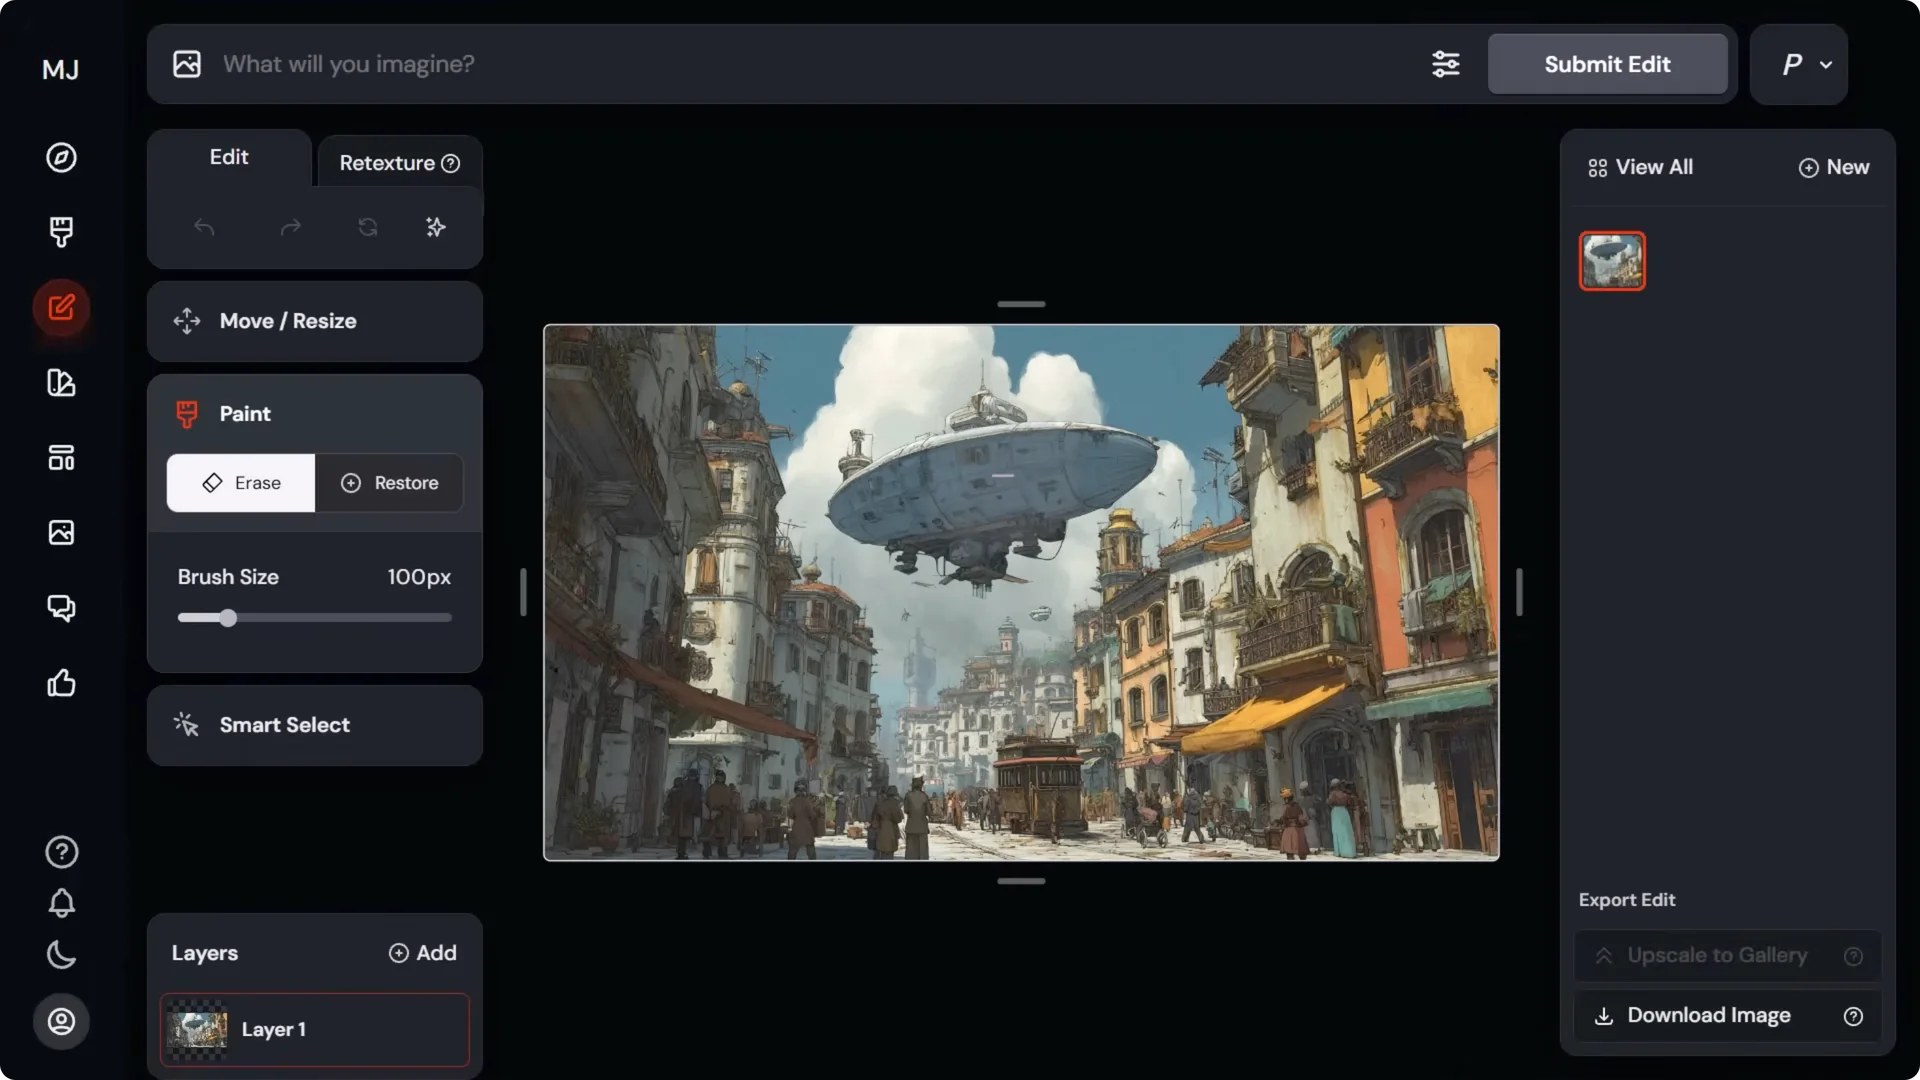The height and width of the screenshot is (1080, 1920).
Task: Open the Chat panel in the sidebar
Action: [x=61, y=607]
